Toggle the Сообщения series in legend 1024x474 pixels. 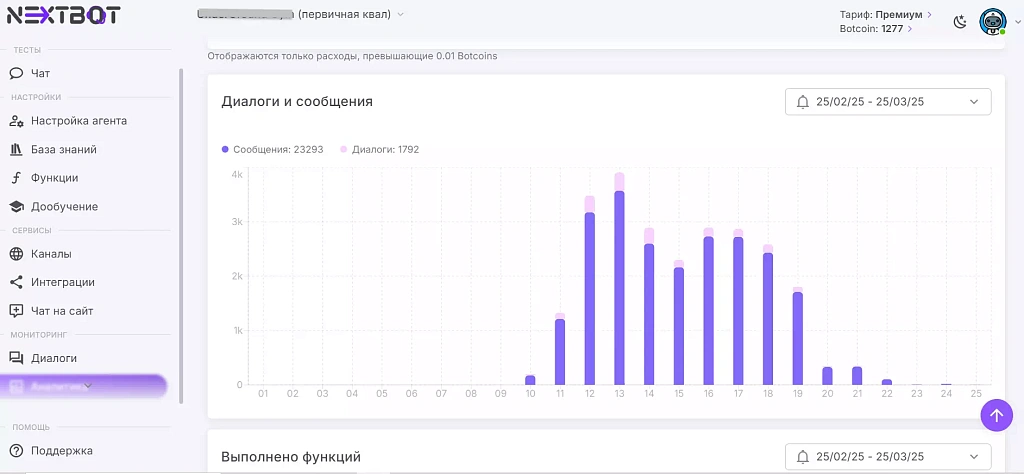[x=270, y=149]
